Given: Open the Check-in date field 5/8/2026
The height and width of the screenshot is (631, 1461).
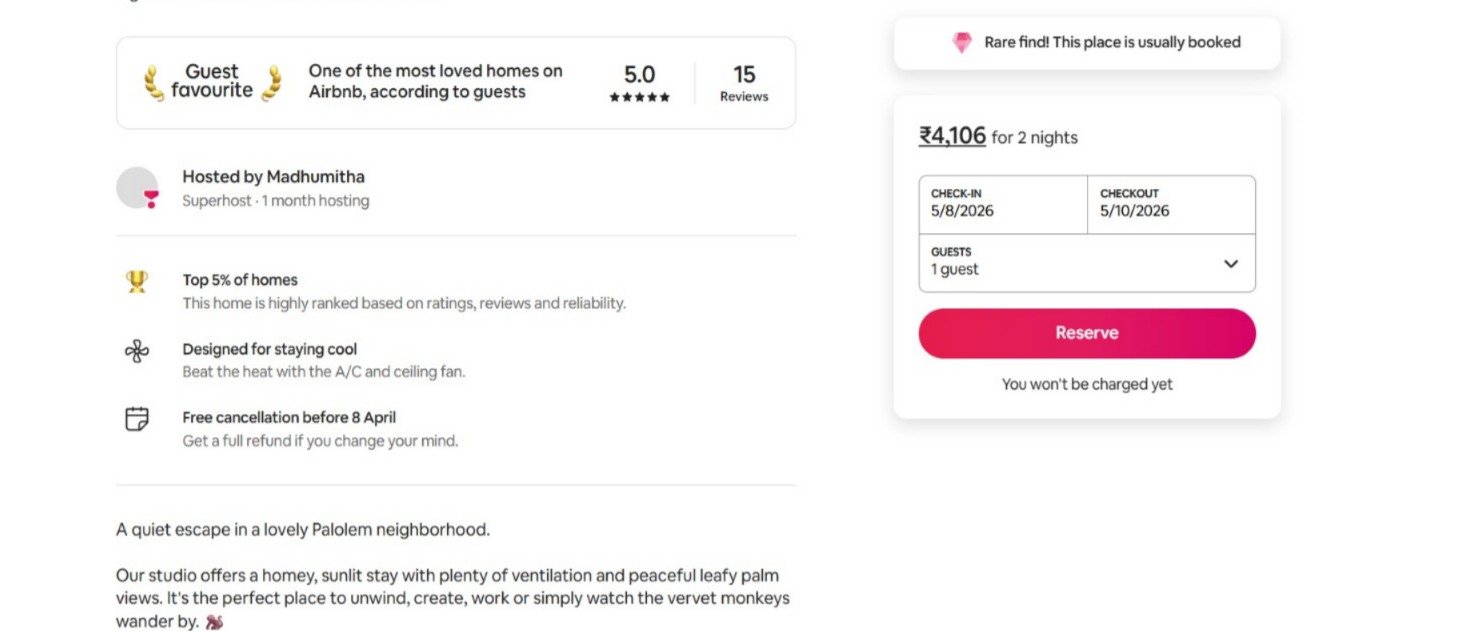Looking at the screenshot, I should (x=1002, y=204).
